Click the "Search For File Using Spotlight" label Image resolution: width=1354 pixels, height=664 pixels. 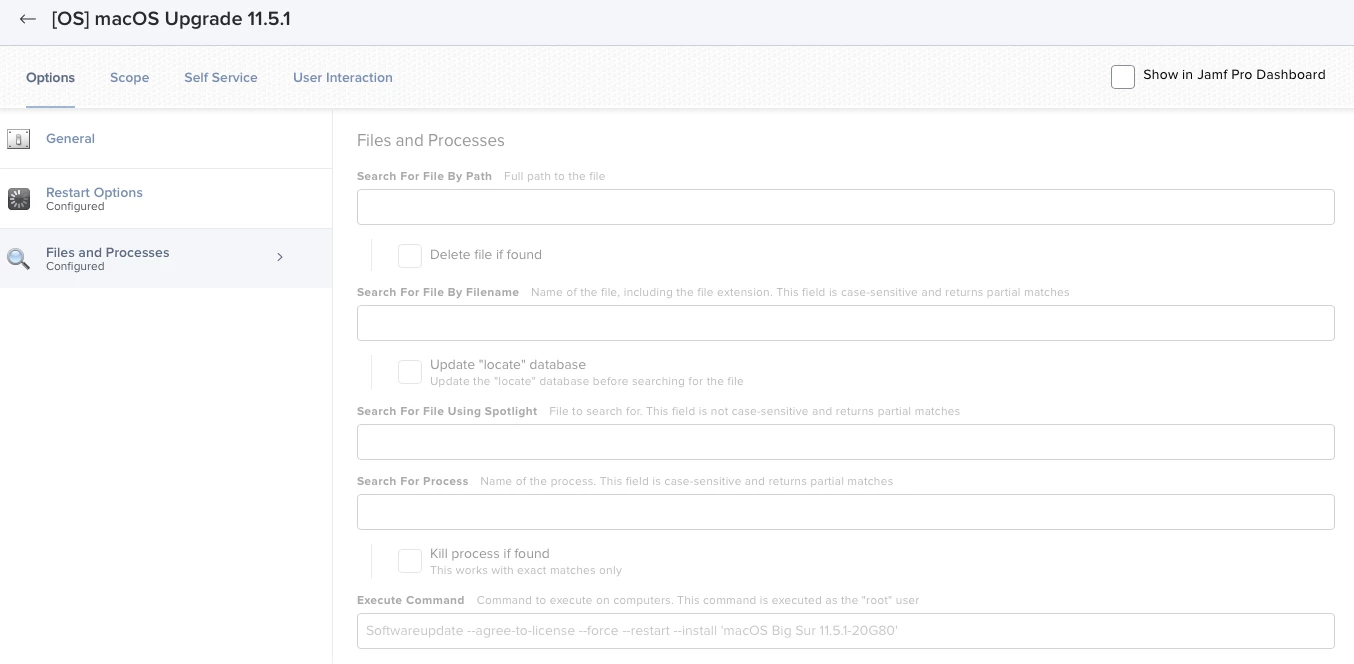pyautogui.click(x=447, y=411)
